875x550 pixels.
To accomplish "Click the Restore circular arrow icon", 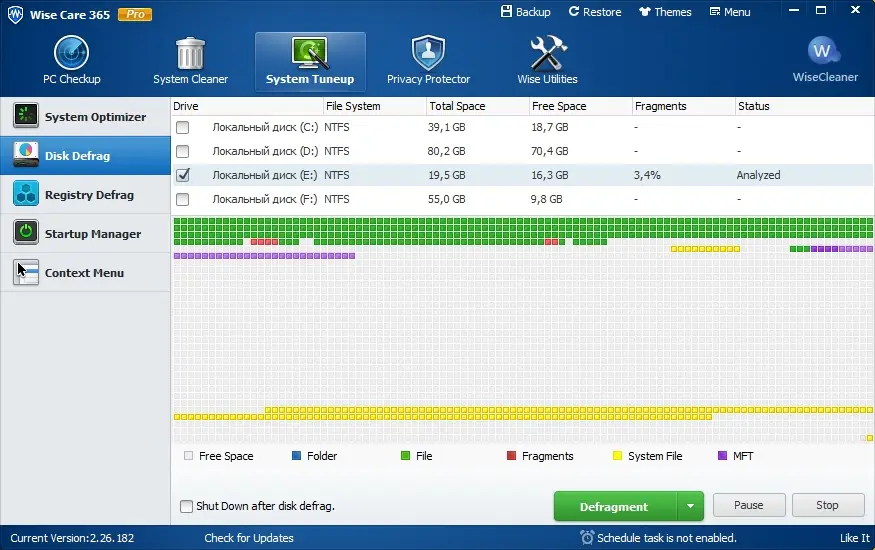I will tap(574, 12).
